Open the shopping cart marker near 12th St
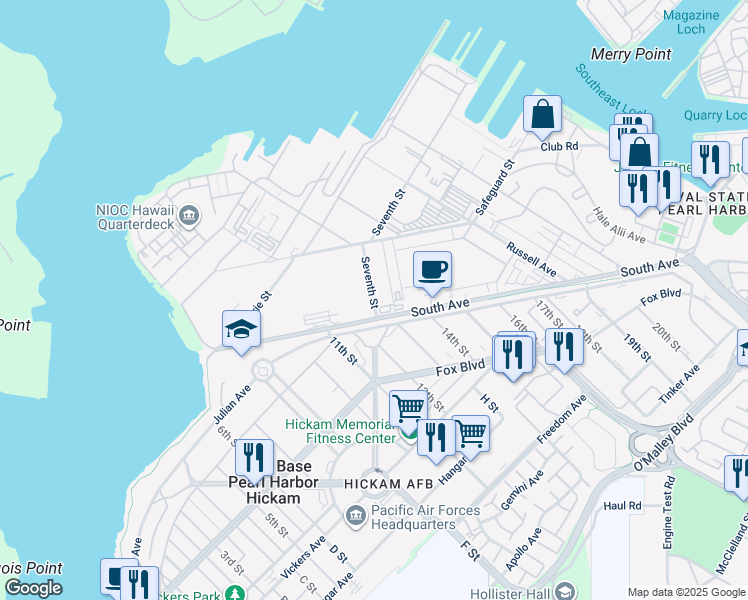 click(408, 409)
